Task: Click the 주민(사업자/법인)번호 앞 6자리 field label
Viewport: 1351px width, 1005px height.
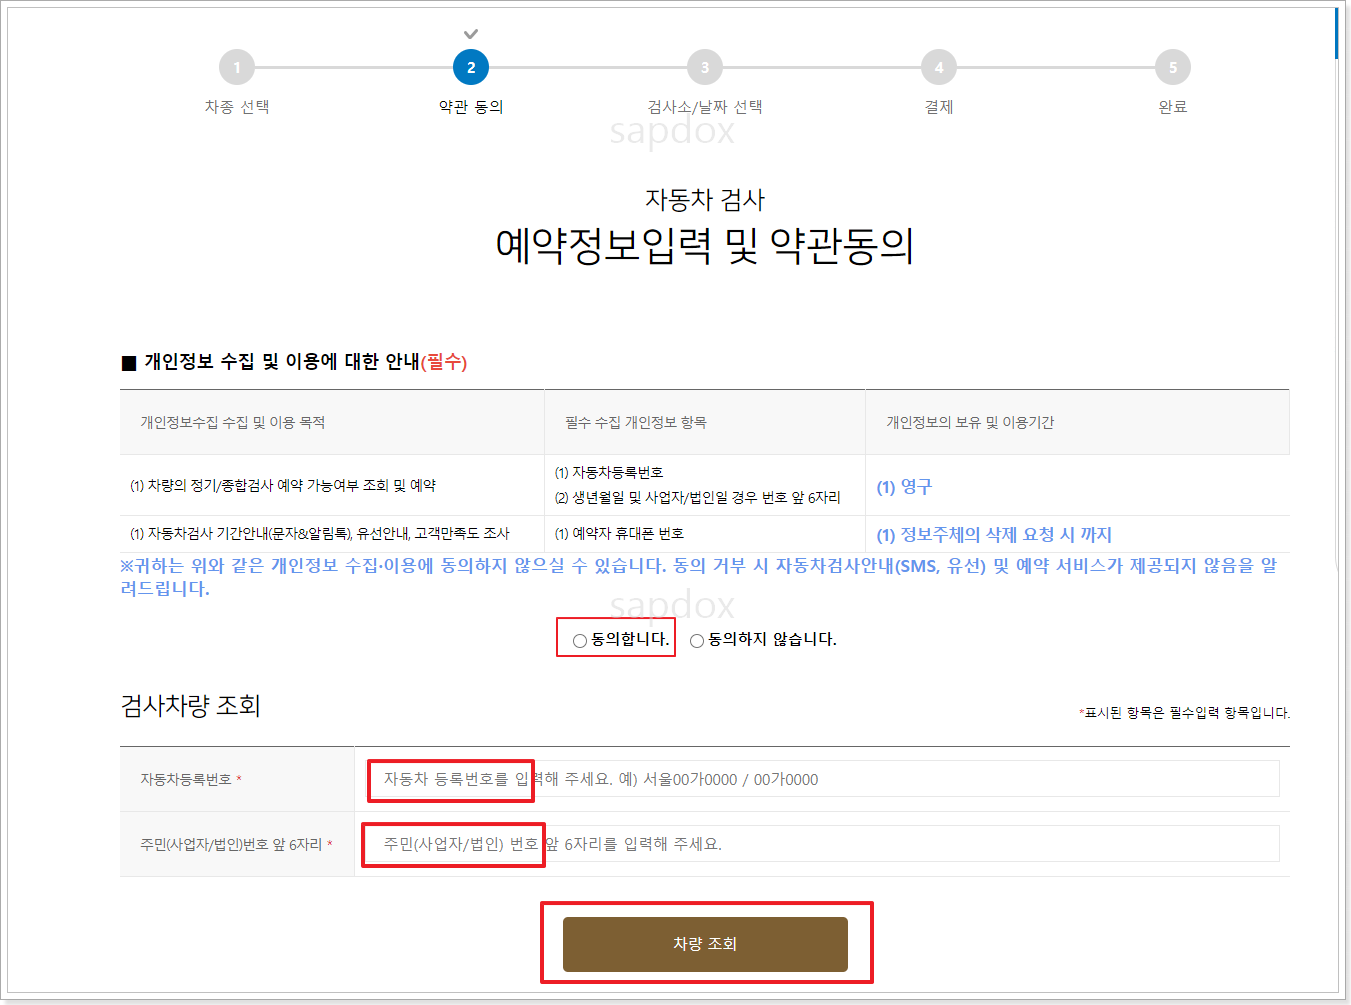Action: [x=236, y=845]
